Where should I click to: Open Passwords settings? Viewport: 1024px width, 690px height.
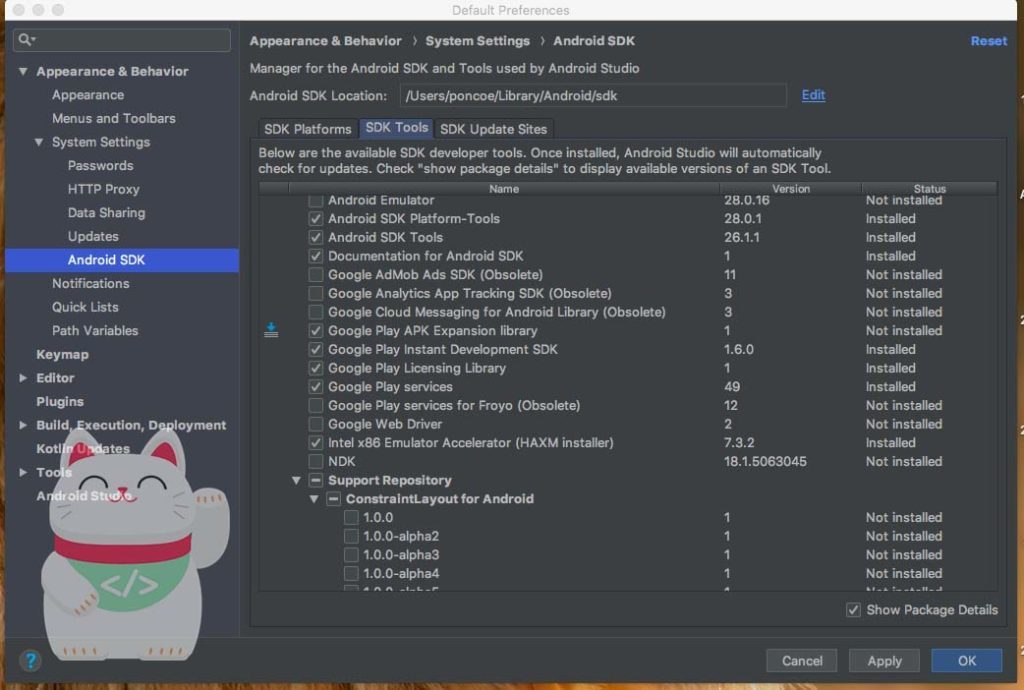pos(101,165)
